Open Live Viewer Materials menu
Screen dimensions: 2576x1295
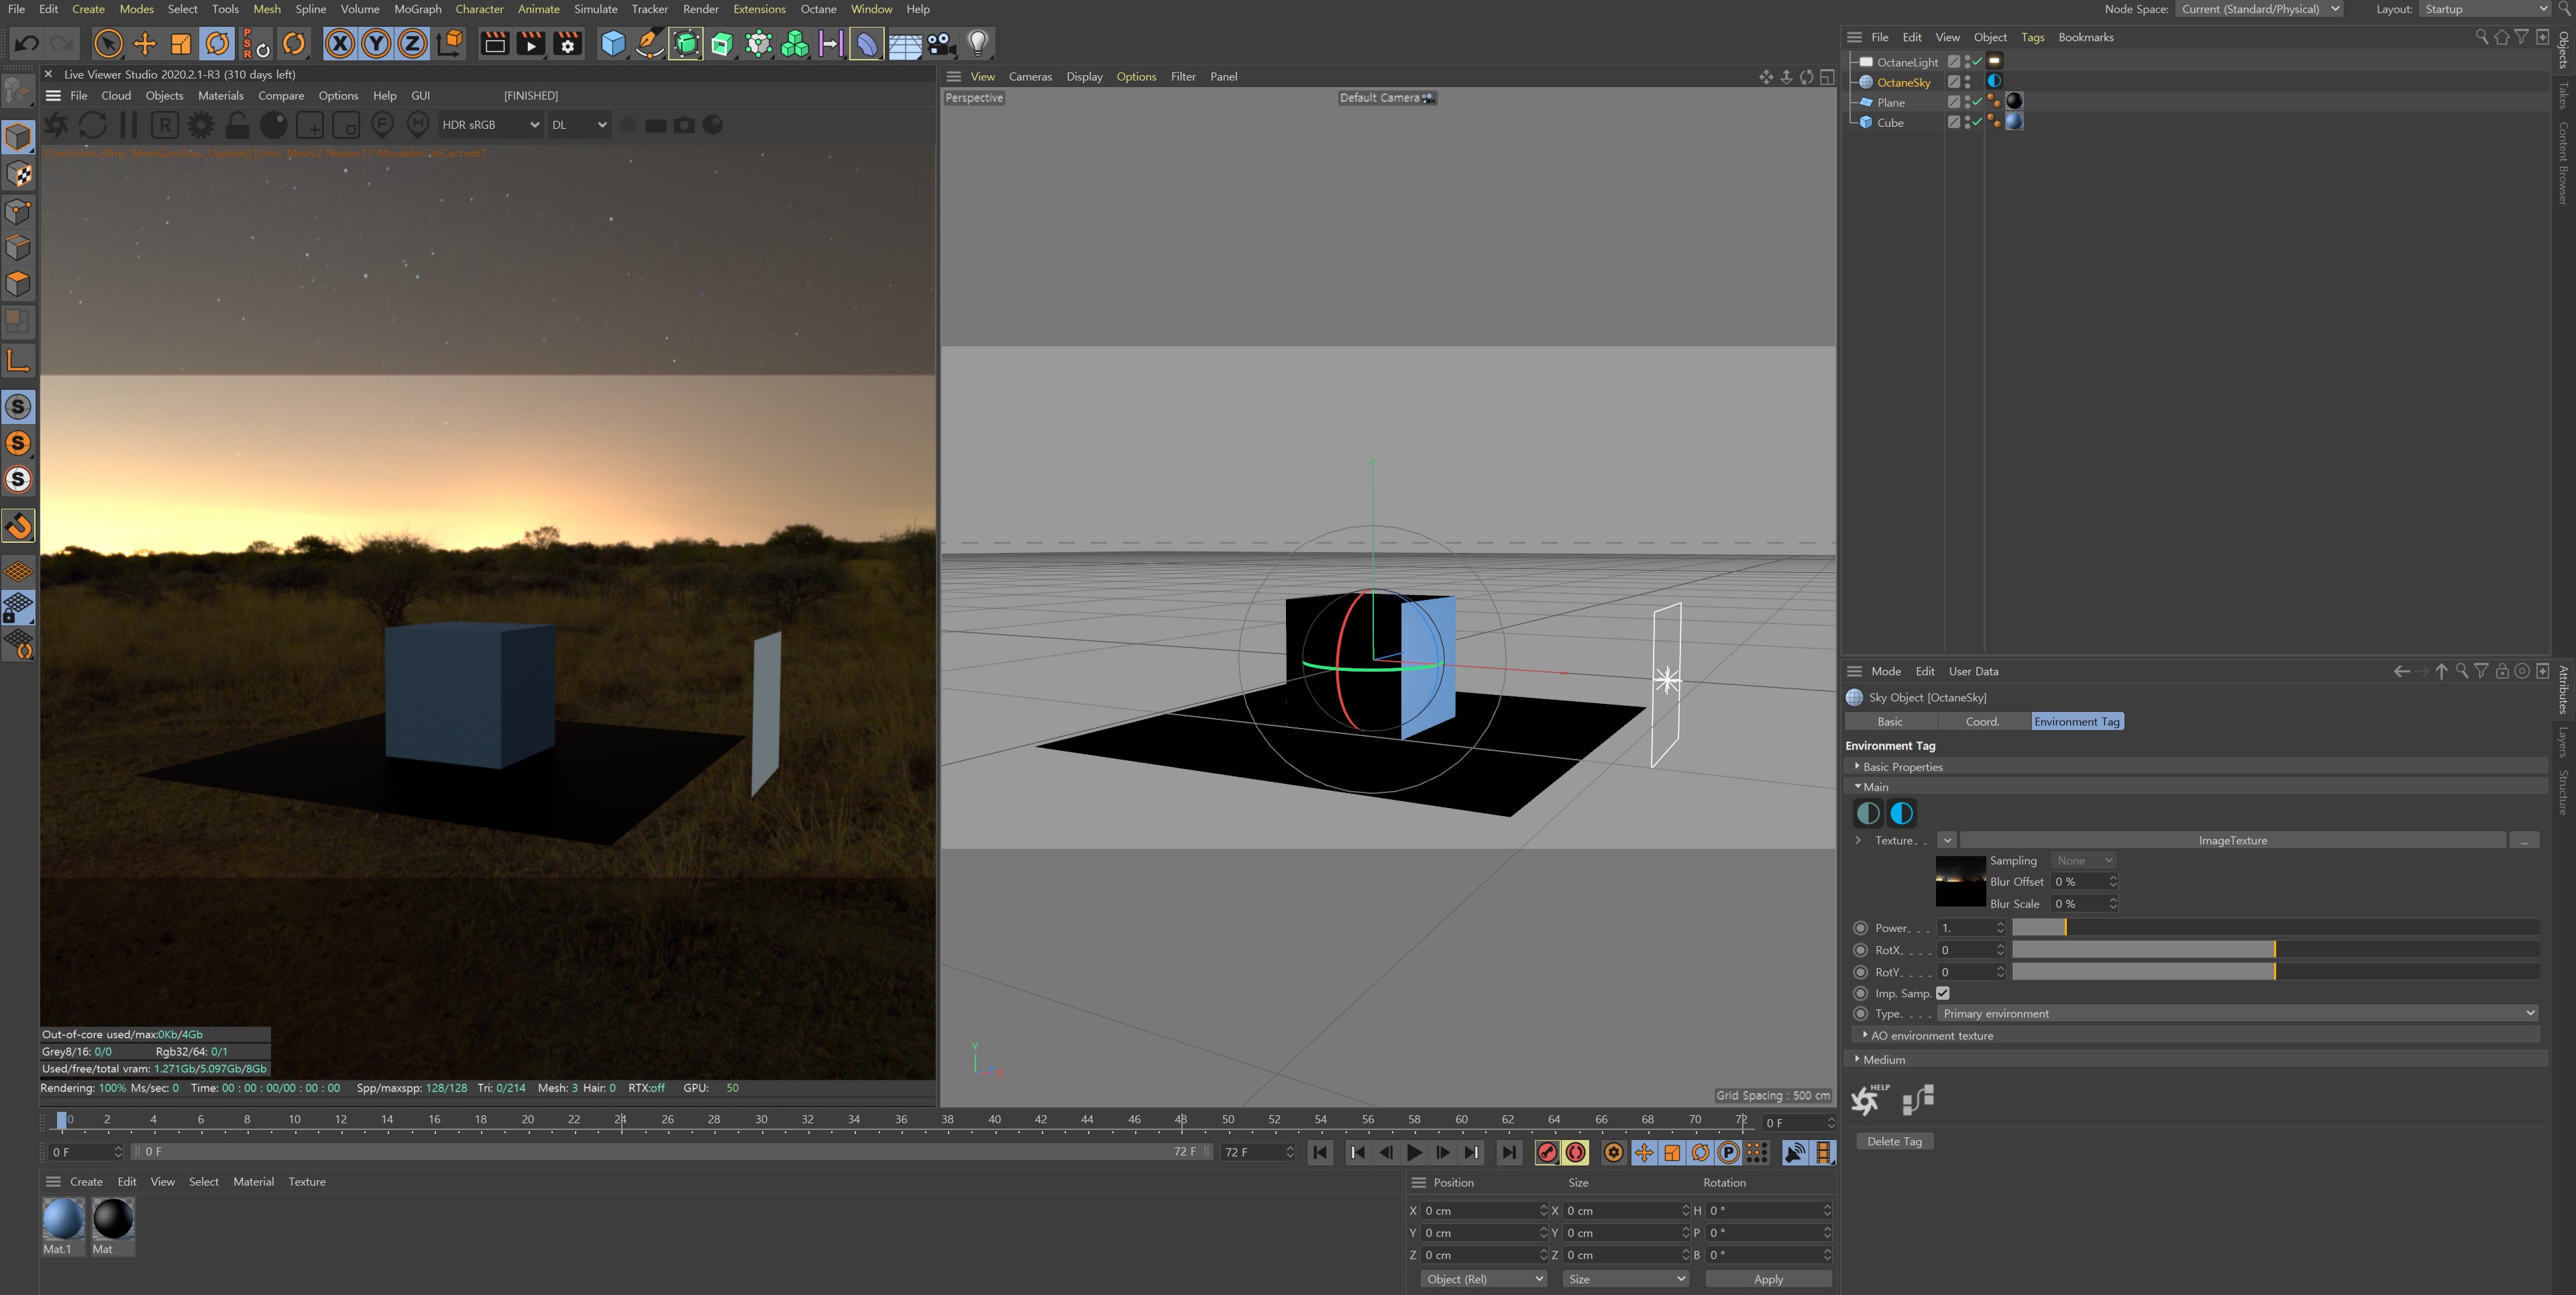pos(221,96)
